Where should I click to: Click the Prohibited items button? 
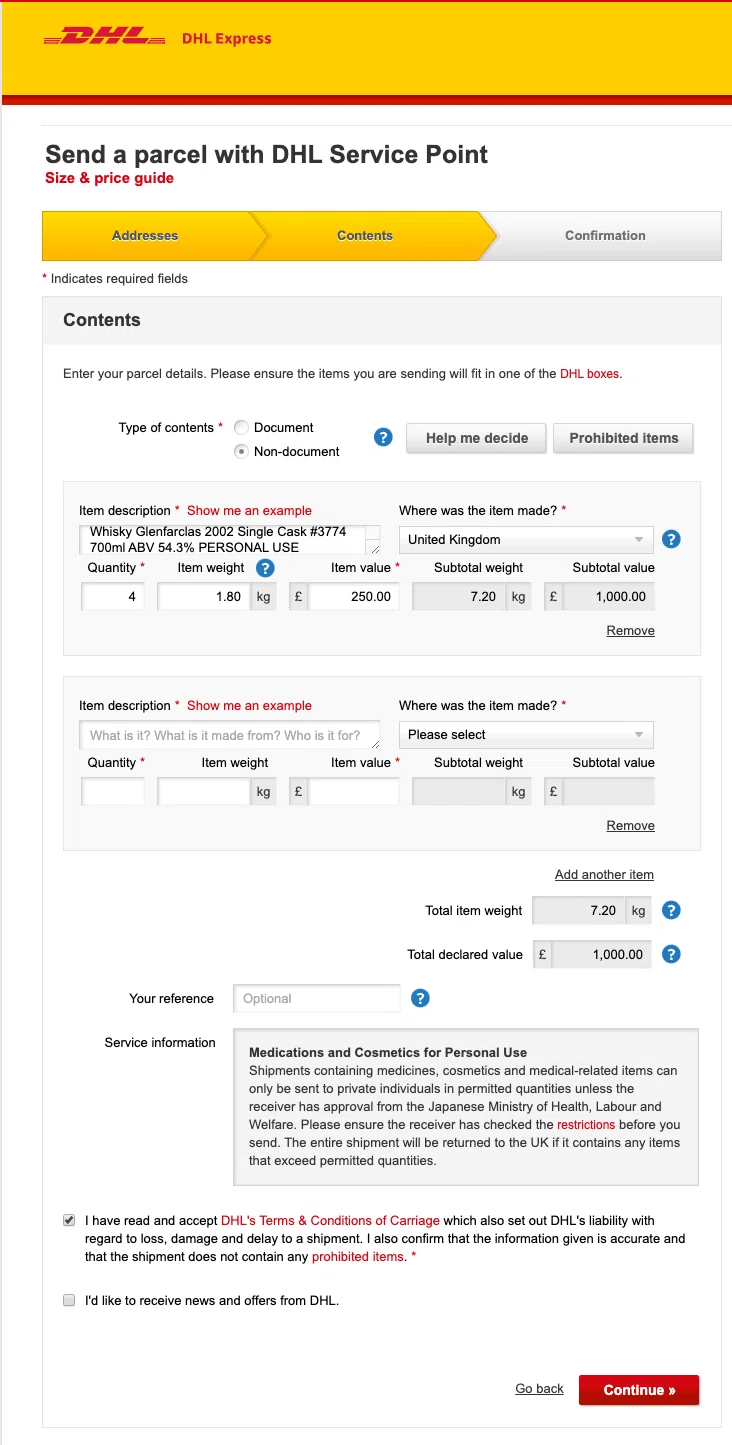tap(624, 438)
